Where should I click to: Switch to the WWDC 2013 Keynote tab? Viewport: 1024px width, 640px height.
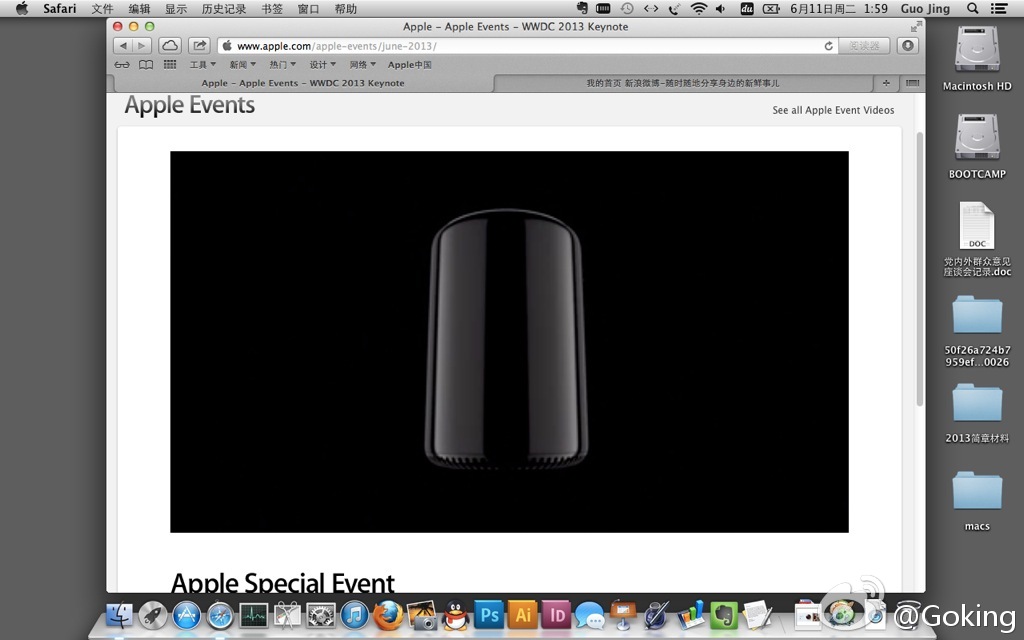point(303,83)
